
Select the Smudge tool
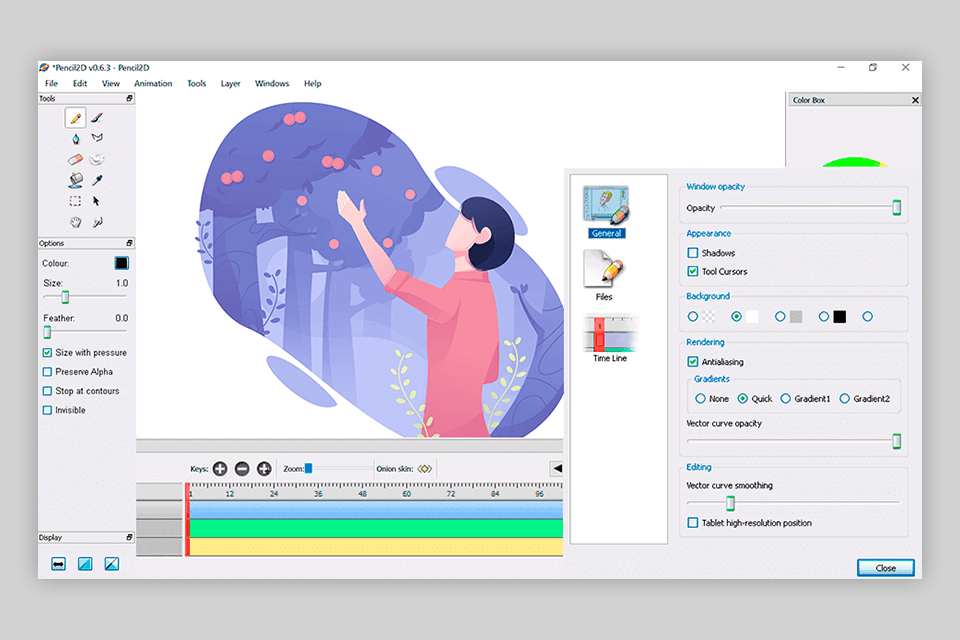pyautogui.click(x=97, y=158)
